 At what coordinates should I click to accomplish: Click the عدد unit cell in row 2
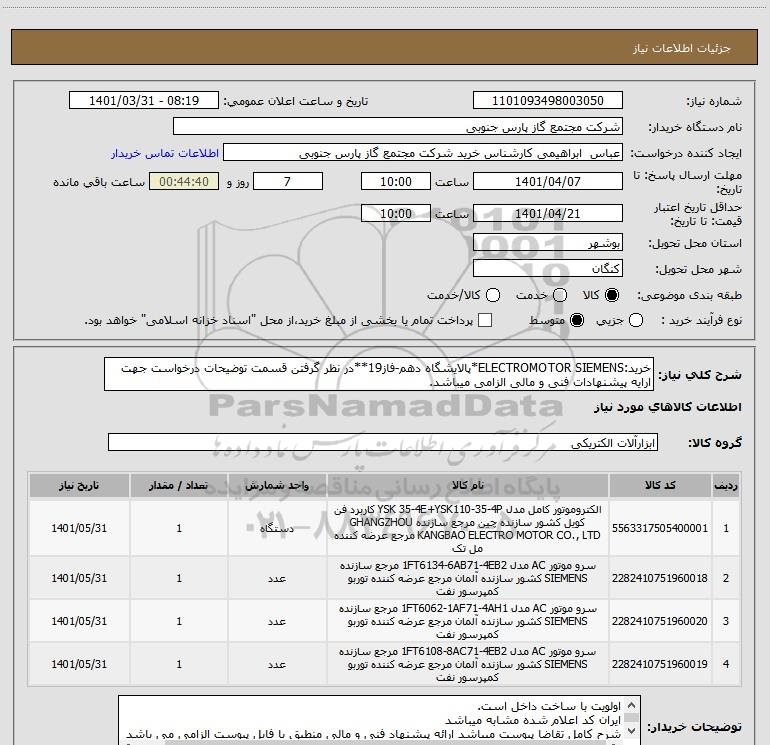277,579
